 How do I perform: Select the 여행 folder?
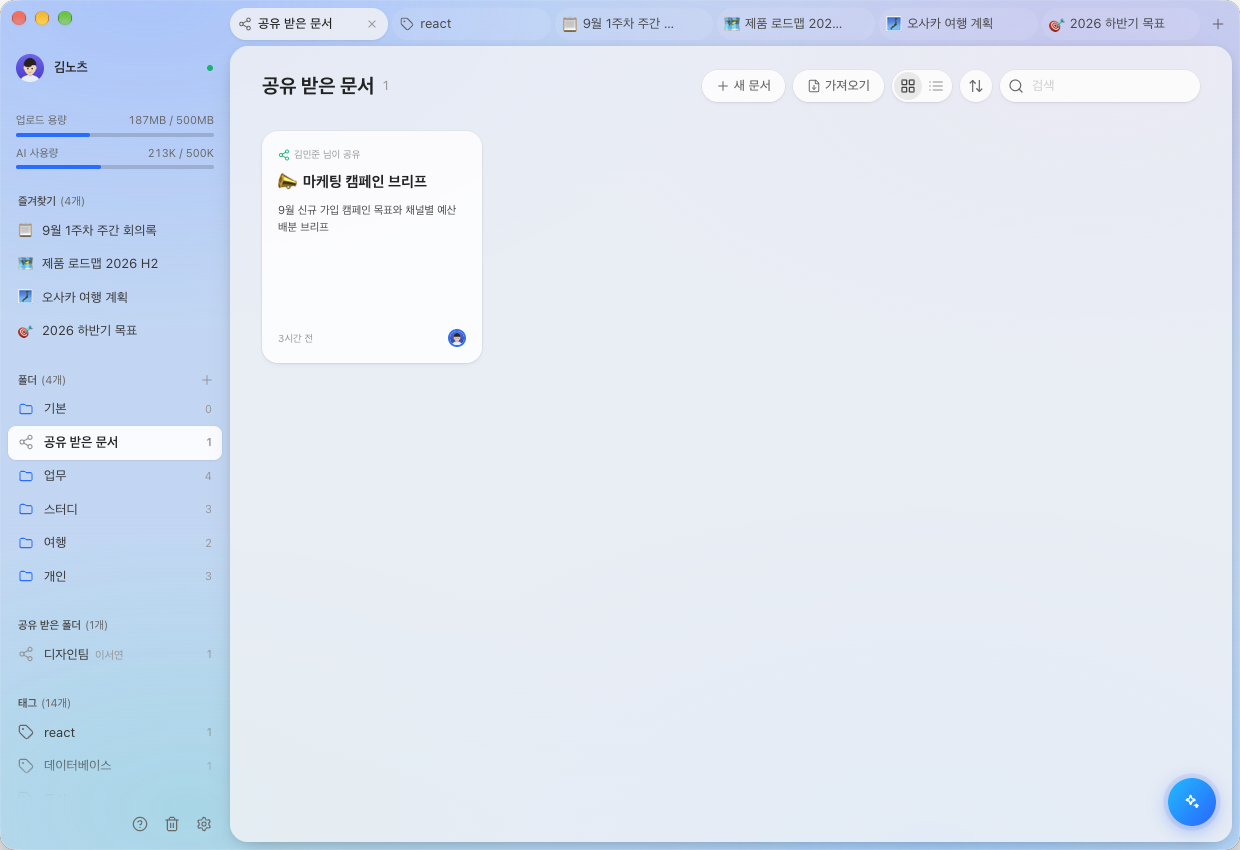pos(115,542)
